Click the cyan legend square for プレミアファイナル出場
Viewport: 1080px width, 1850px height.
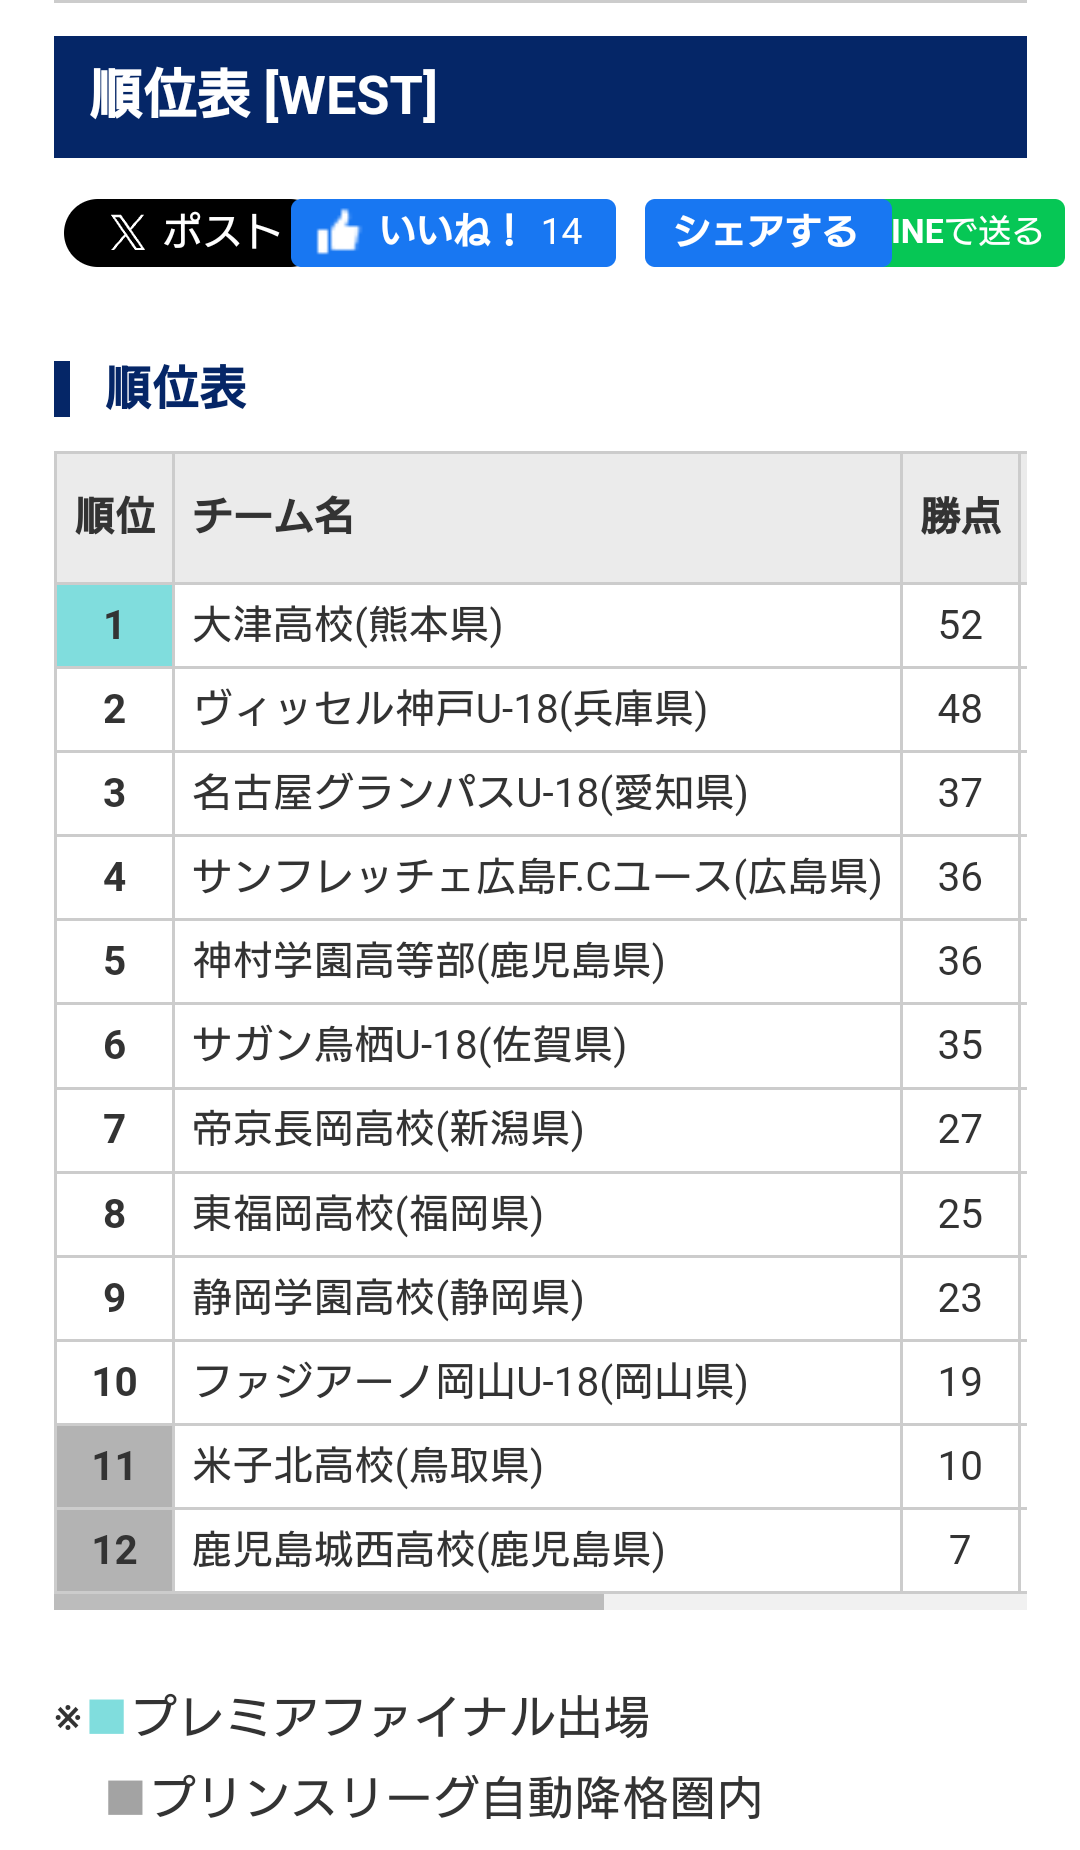pos(106,1717)
